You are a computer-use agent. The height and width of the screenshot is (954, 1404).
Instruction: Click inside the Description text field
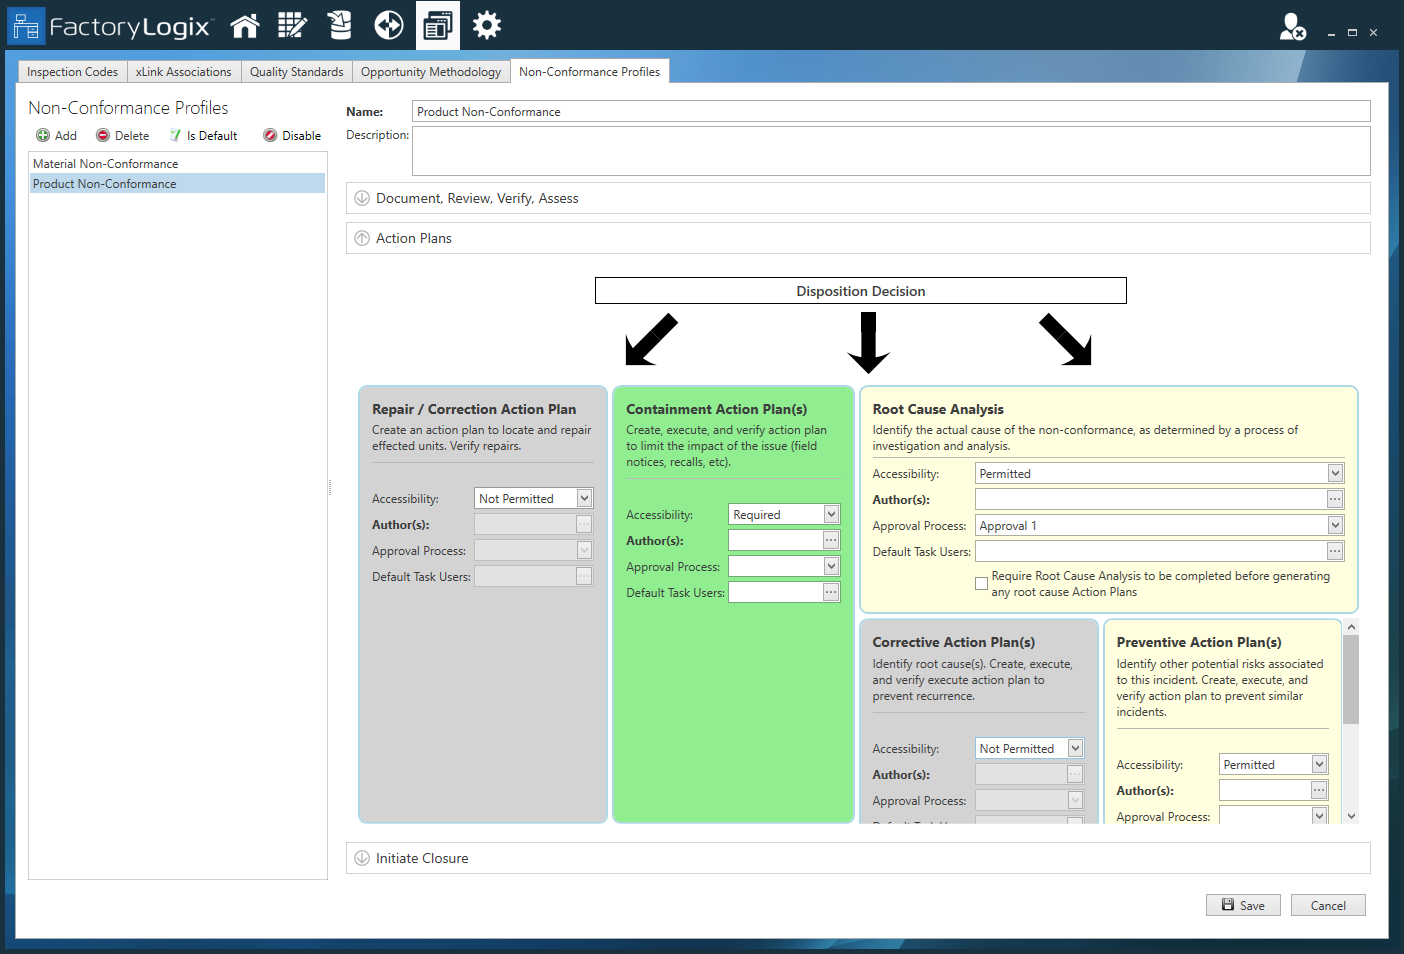point(890,150)
